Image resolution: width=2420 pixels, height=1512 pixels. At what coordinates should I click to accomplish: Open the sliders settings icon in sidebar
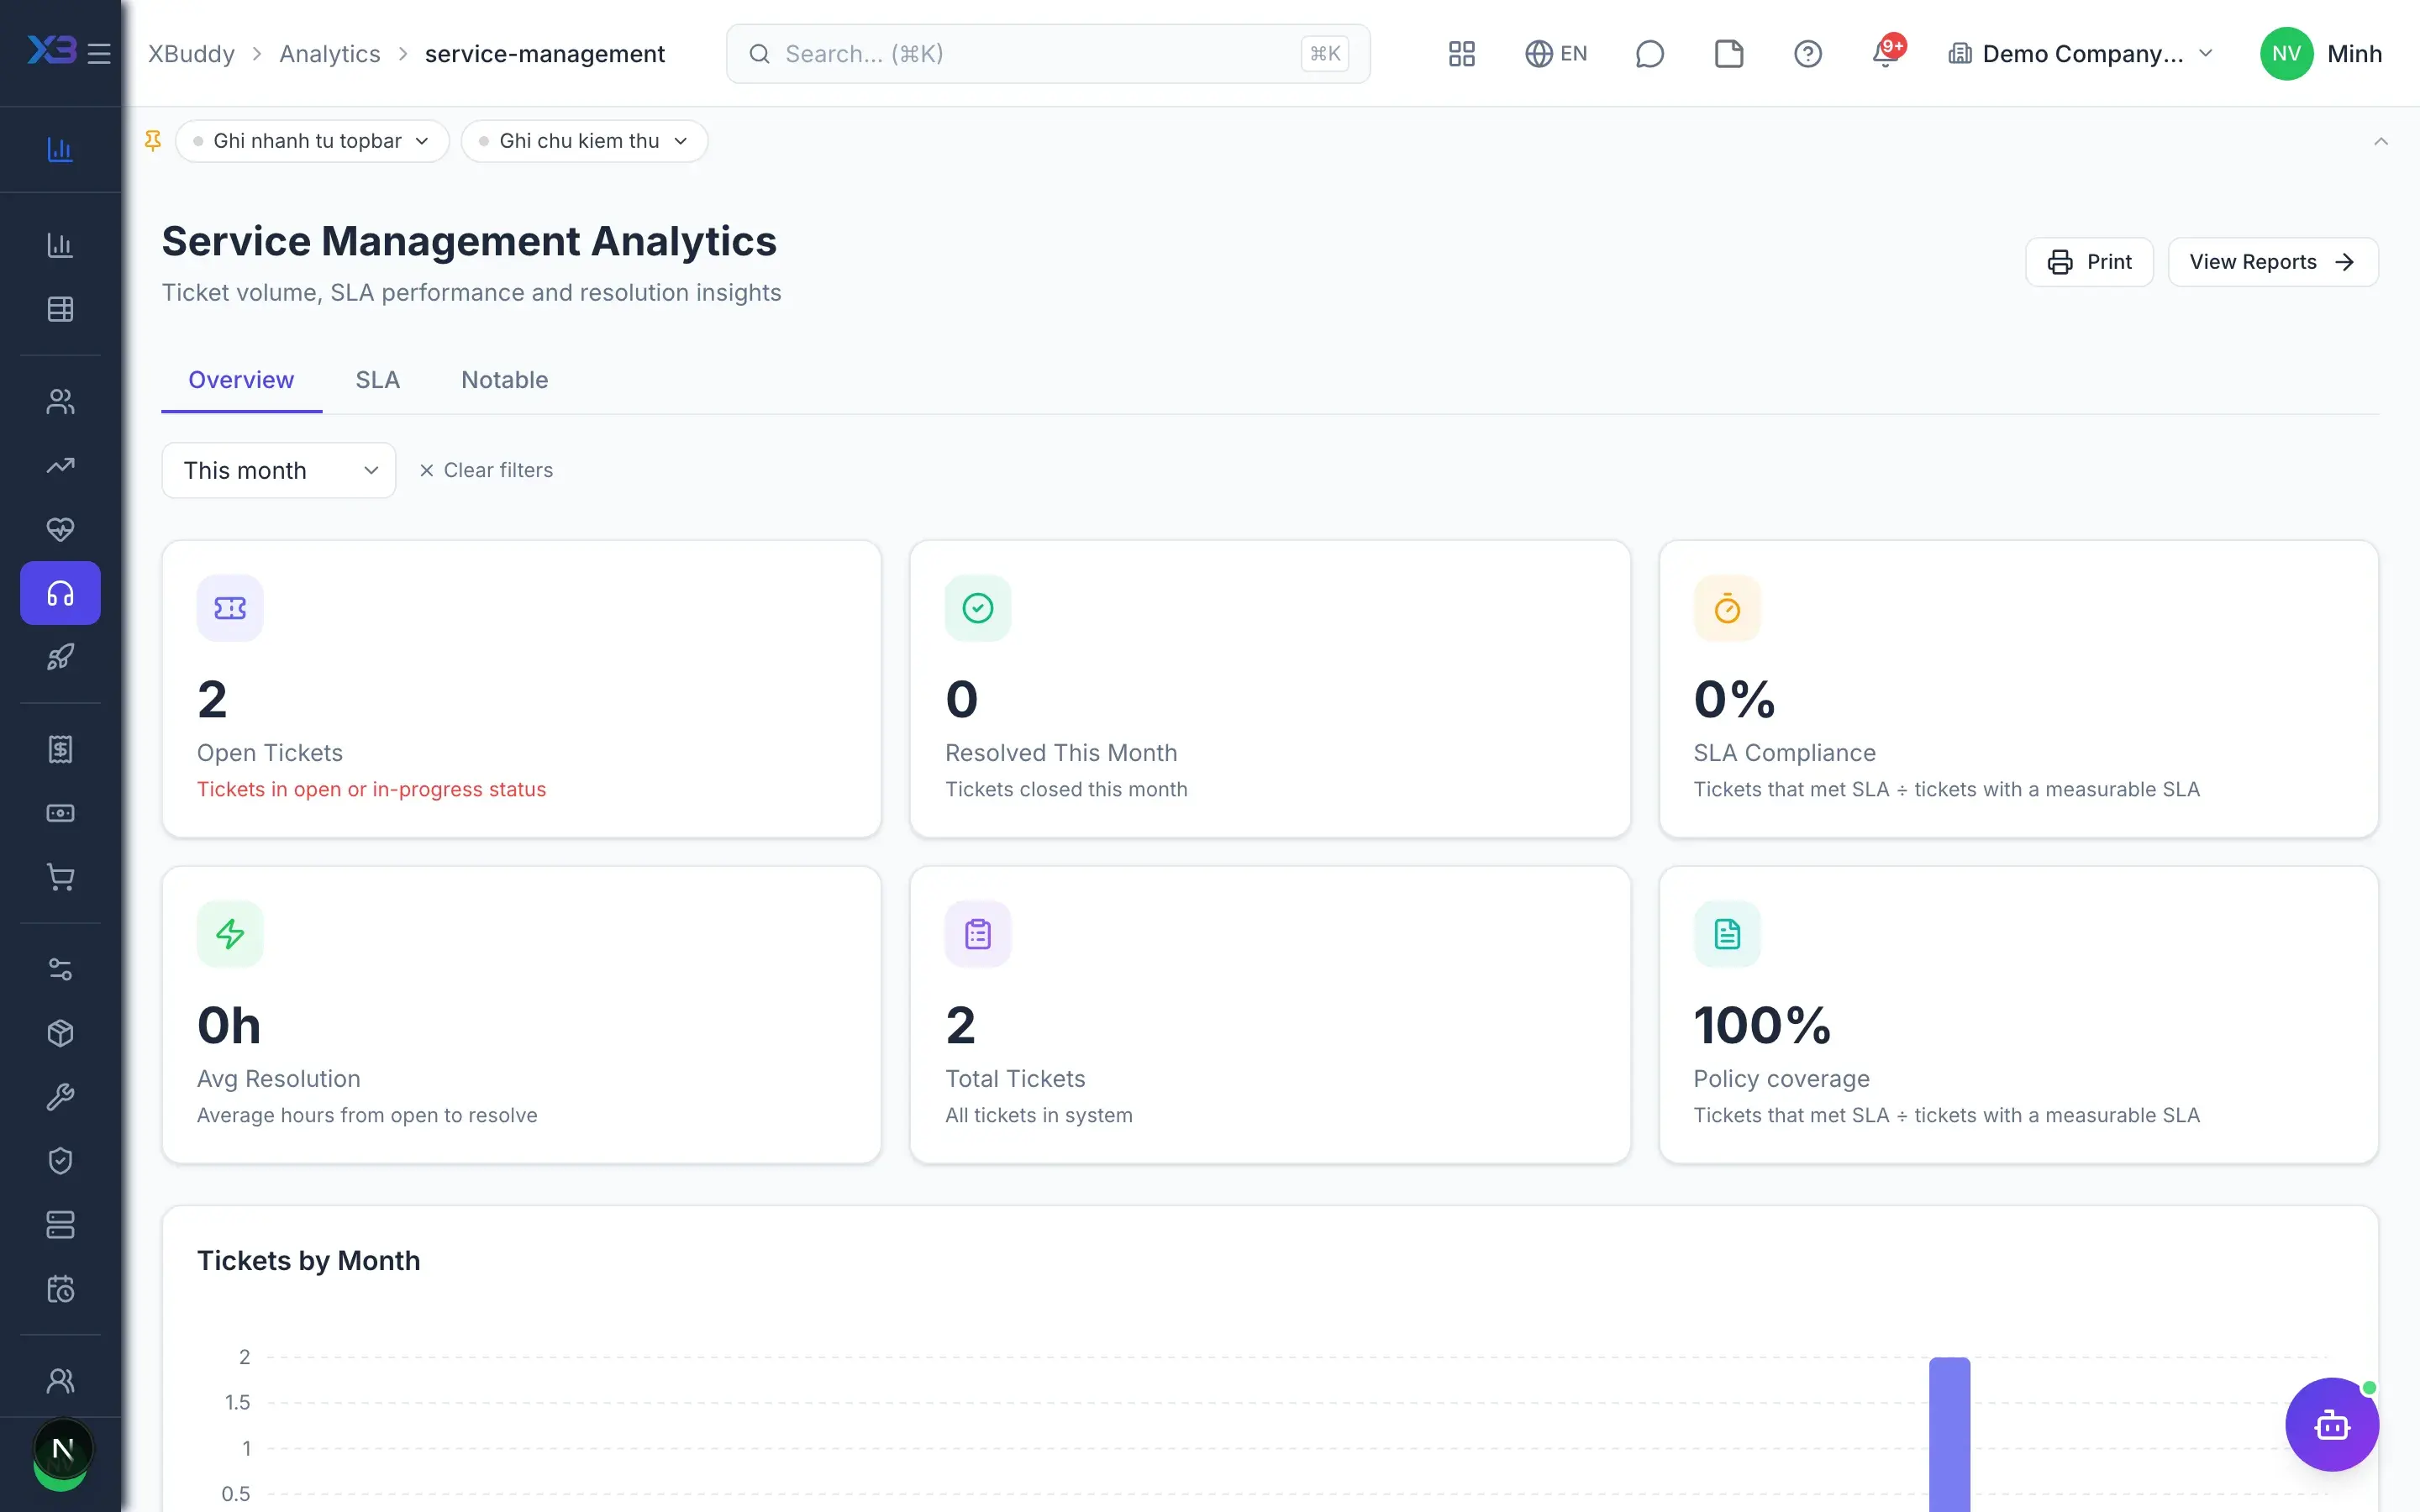coord(60,969)
